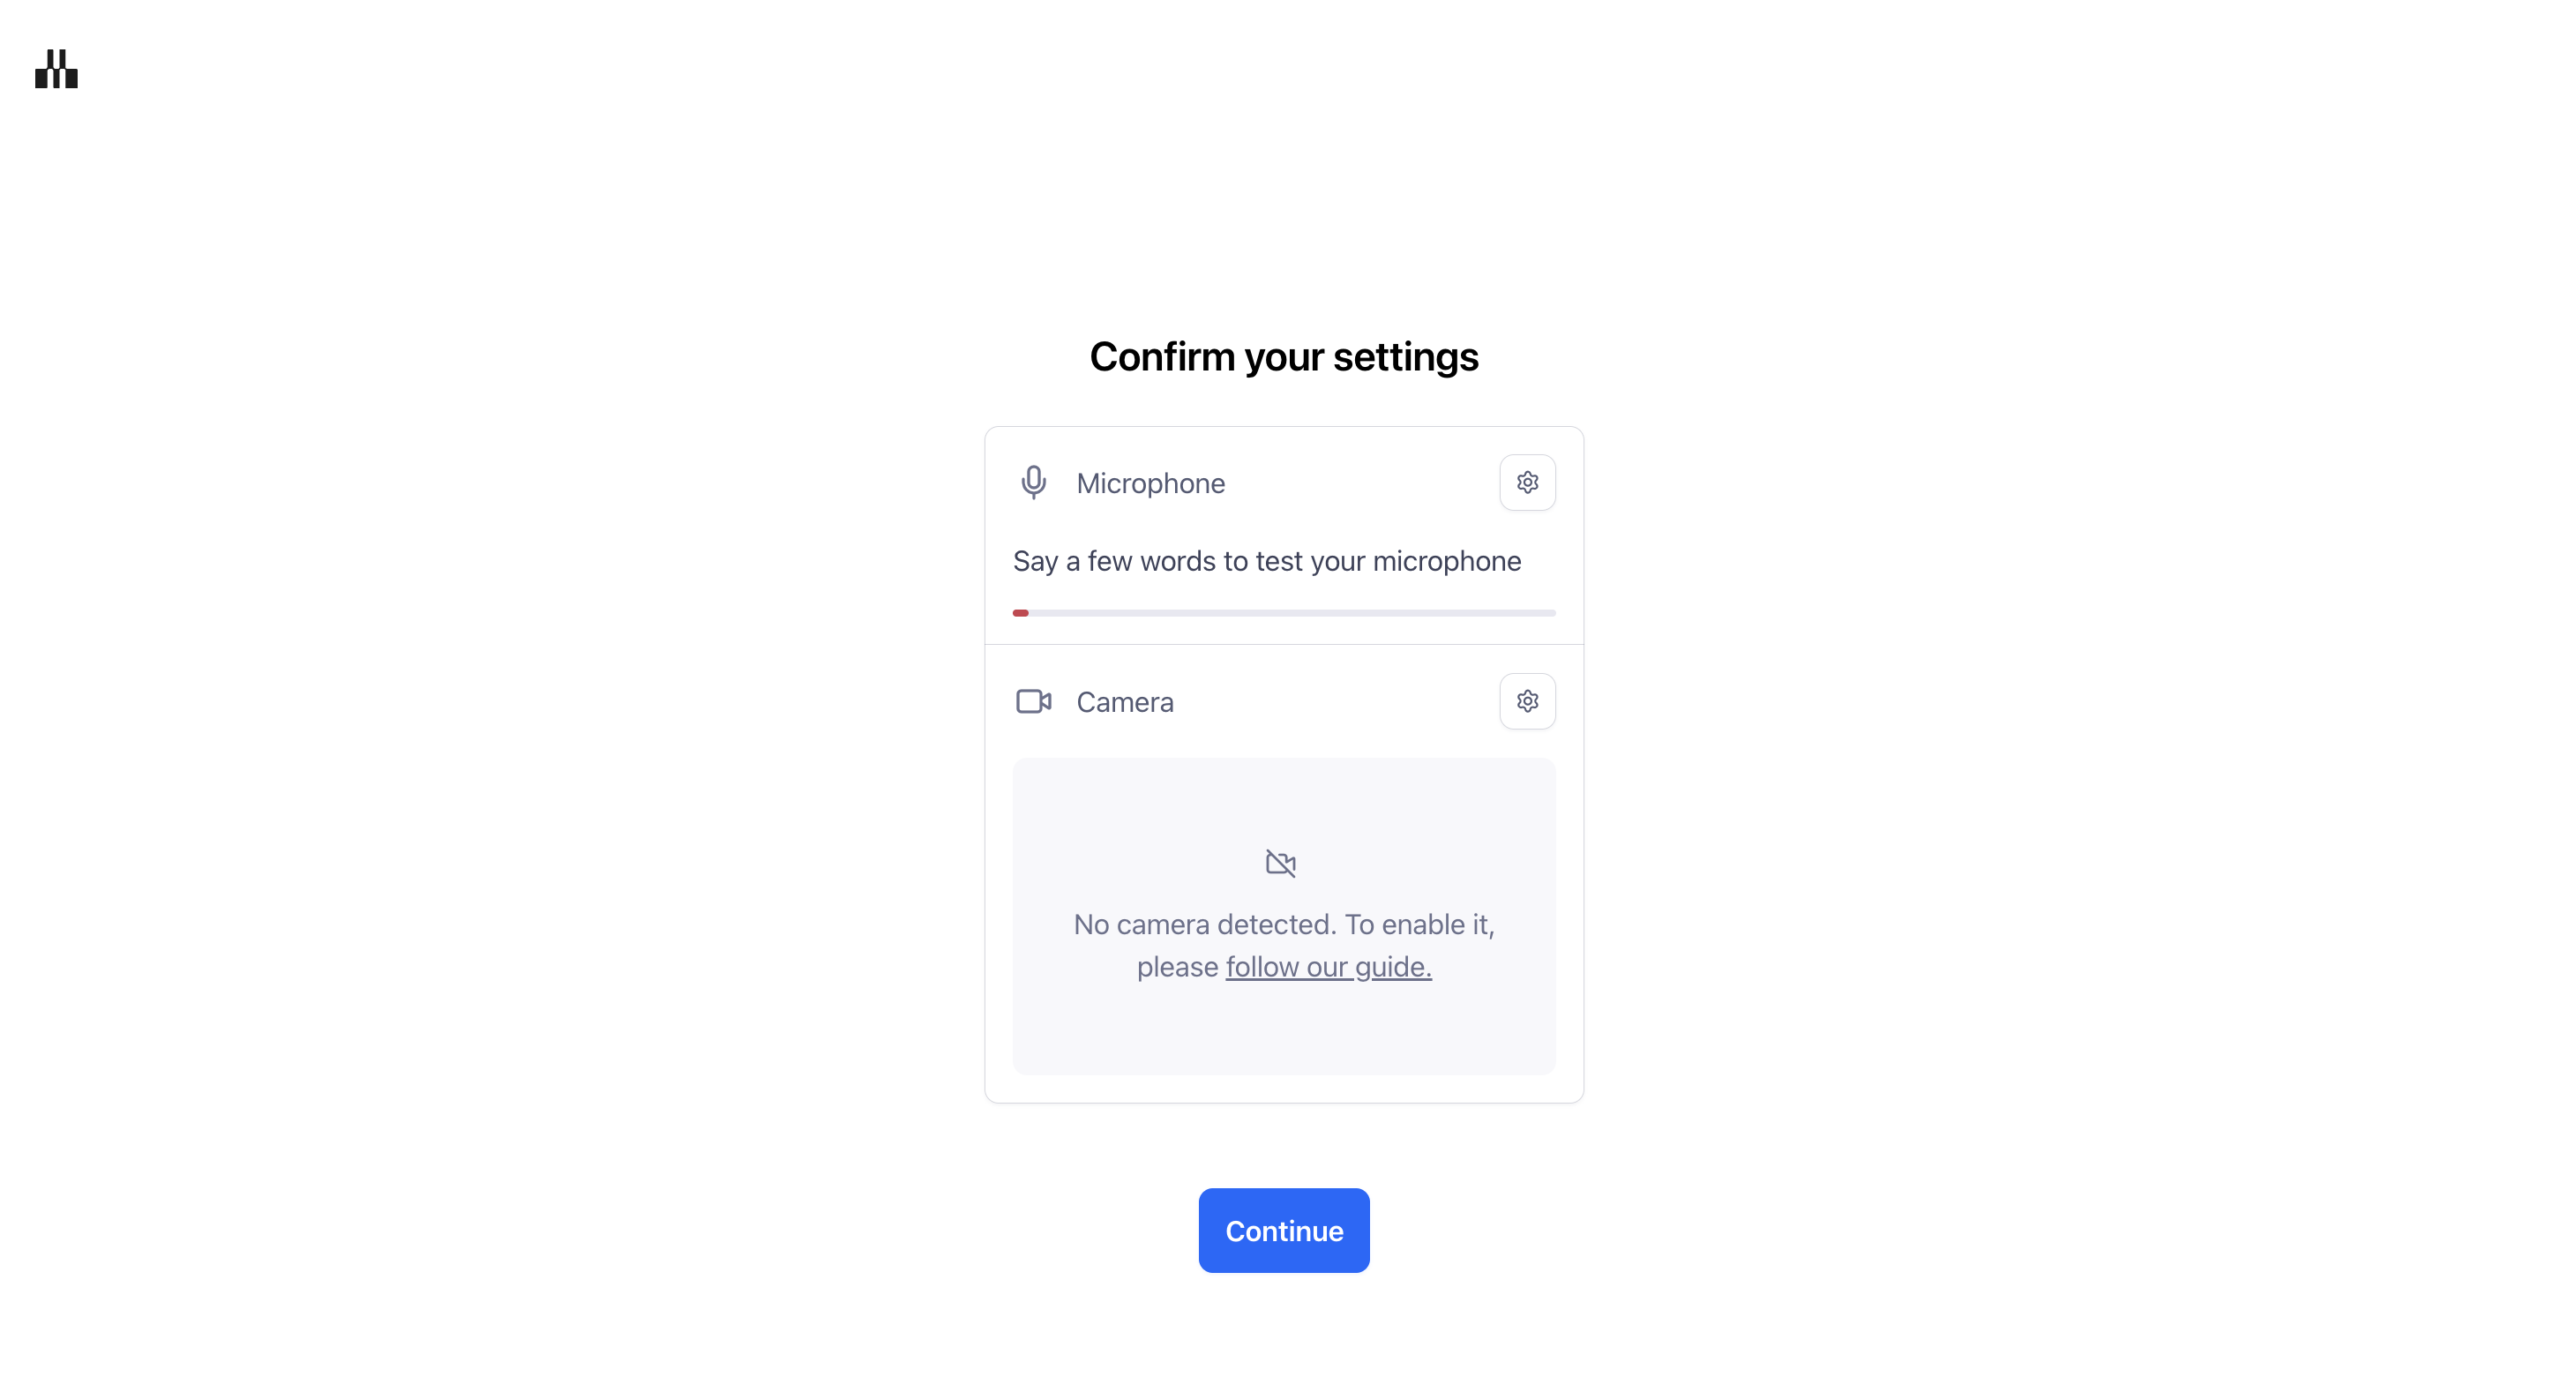Click the 'No camera detected.' message text
This screenshot has width=2576, height=1392.
click(1204, 924)
